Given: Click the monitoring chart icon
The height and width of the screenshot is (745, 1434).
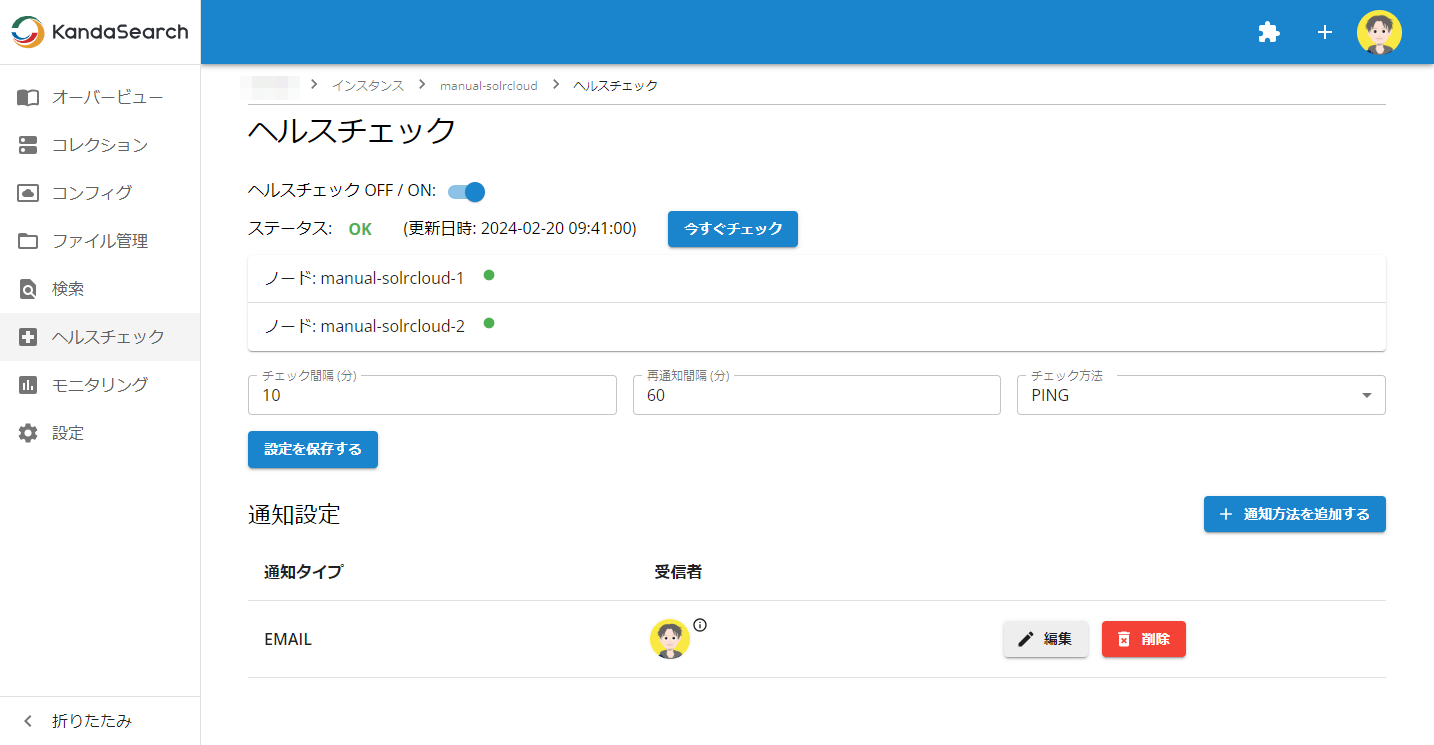Looking at the screenshot, I should (x=28, y=385).
